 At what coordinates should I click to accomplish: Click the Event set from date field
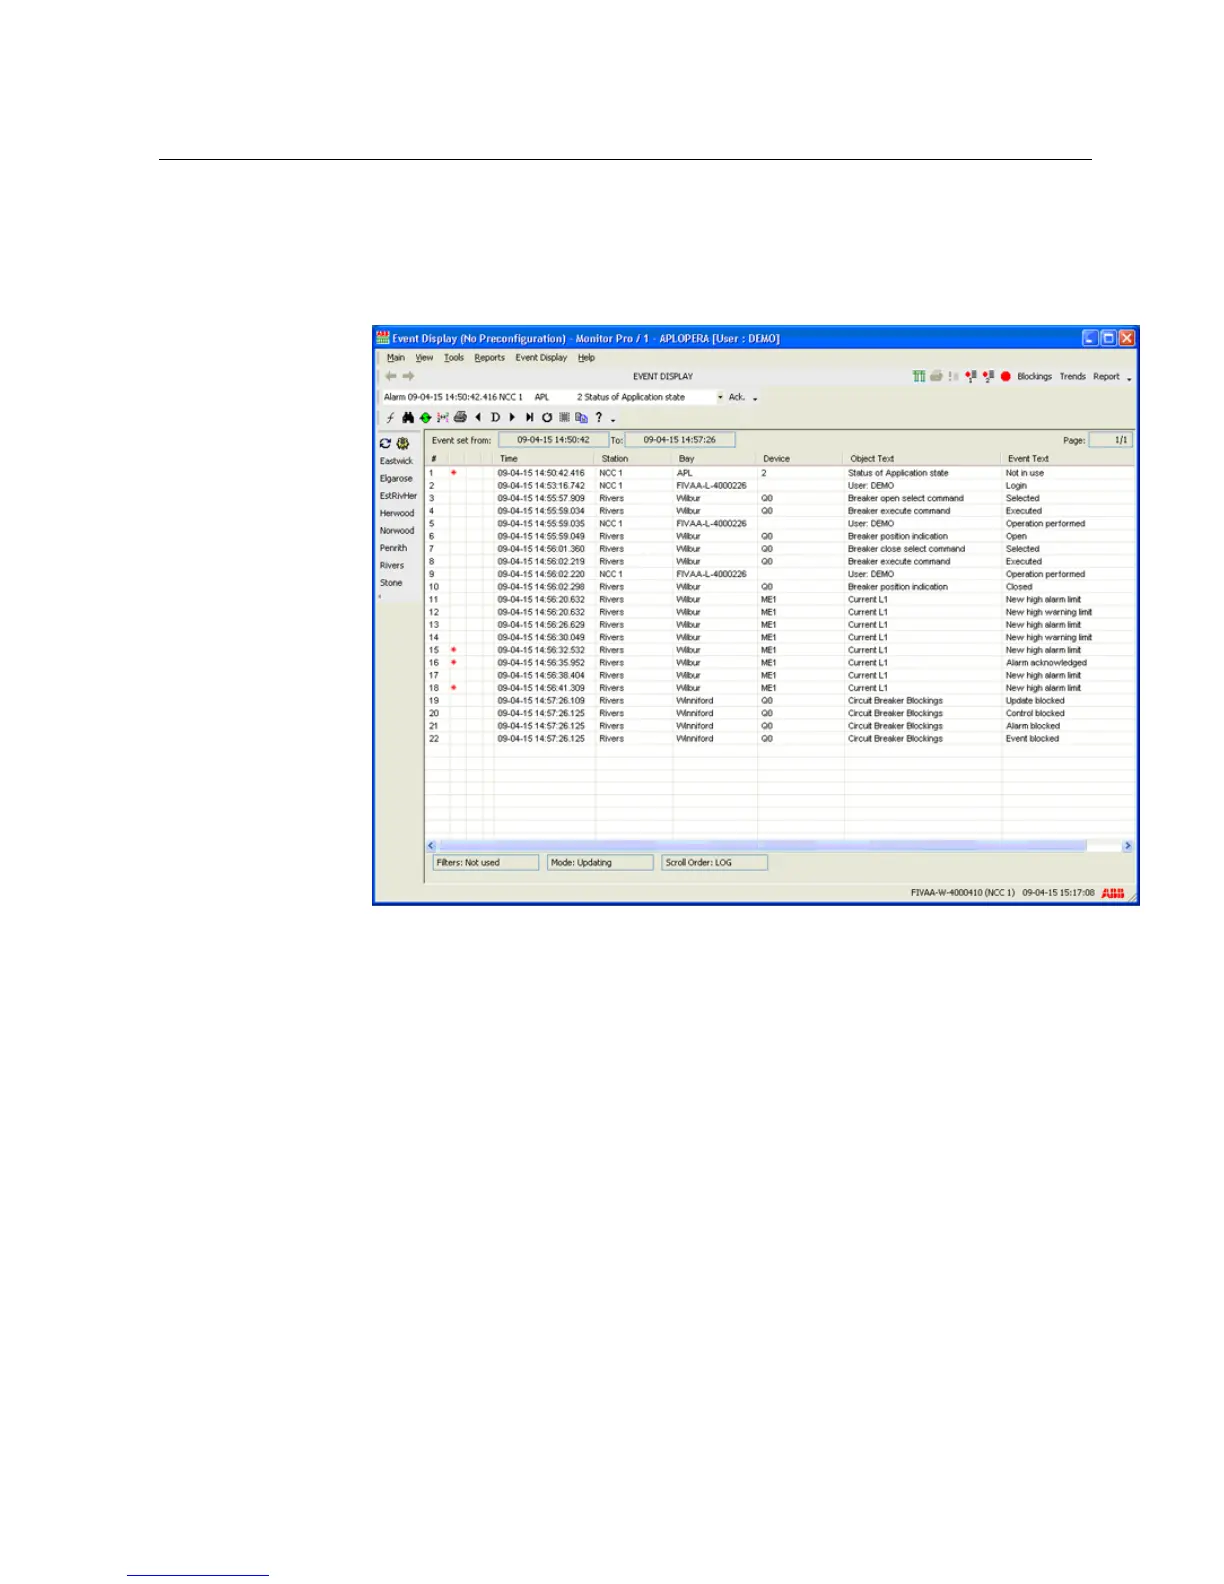[553, 440]
